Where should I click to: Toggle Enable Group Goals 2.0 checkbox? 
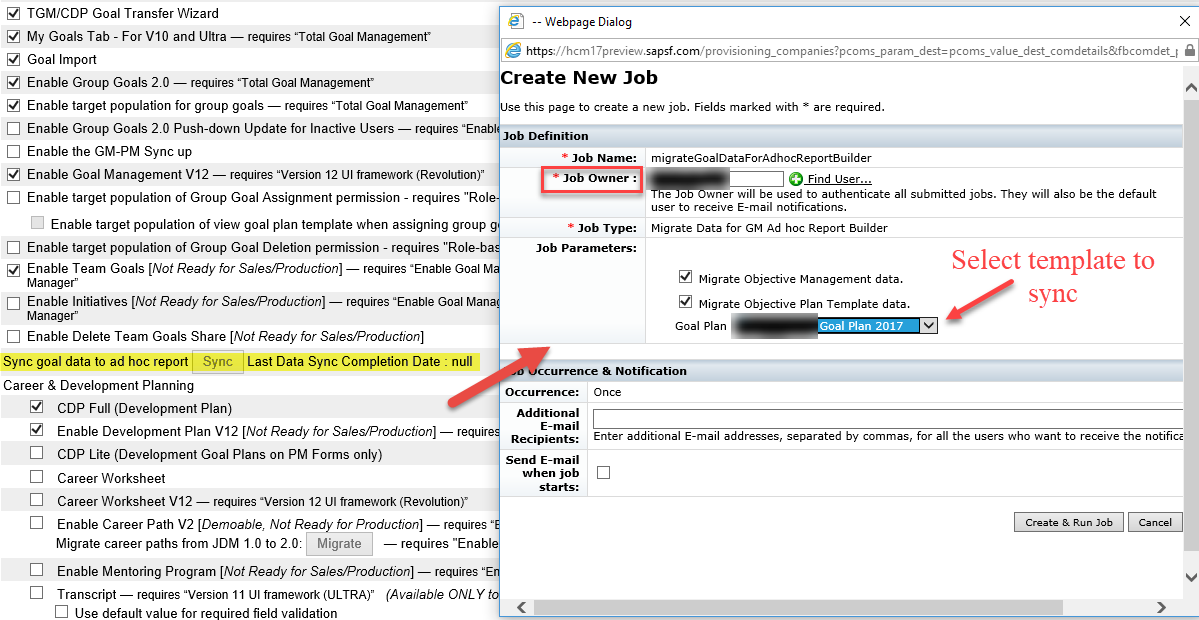(x=13, y=82)
